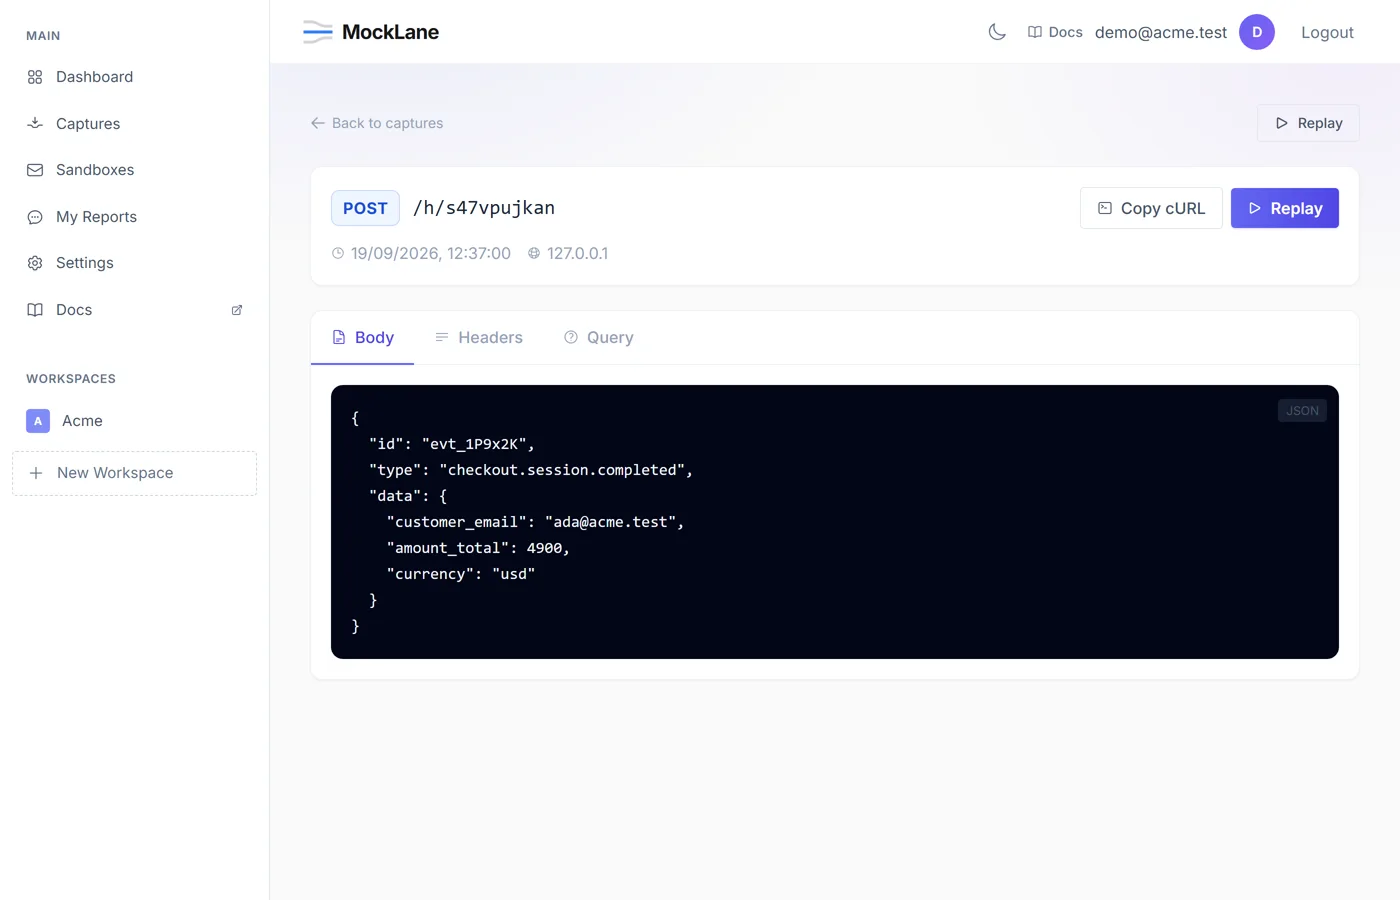1400x900 pixels.
Task: Click Docs book icon in sidebar
Action: (x=35, y=310)
